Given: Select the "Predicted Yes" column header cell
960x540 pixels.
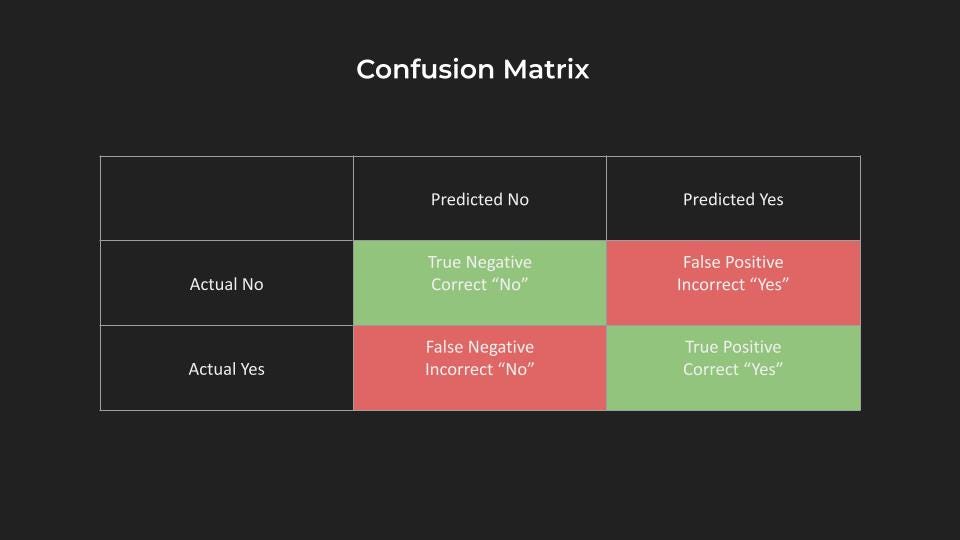Looking at the screenshot, I should (x=733, y=199).
